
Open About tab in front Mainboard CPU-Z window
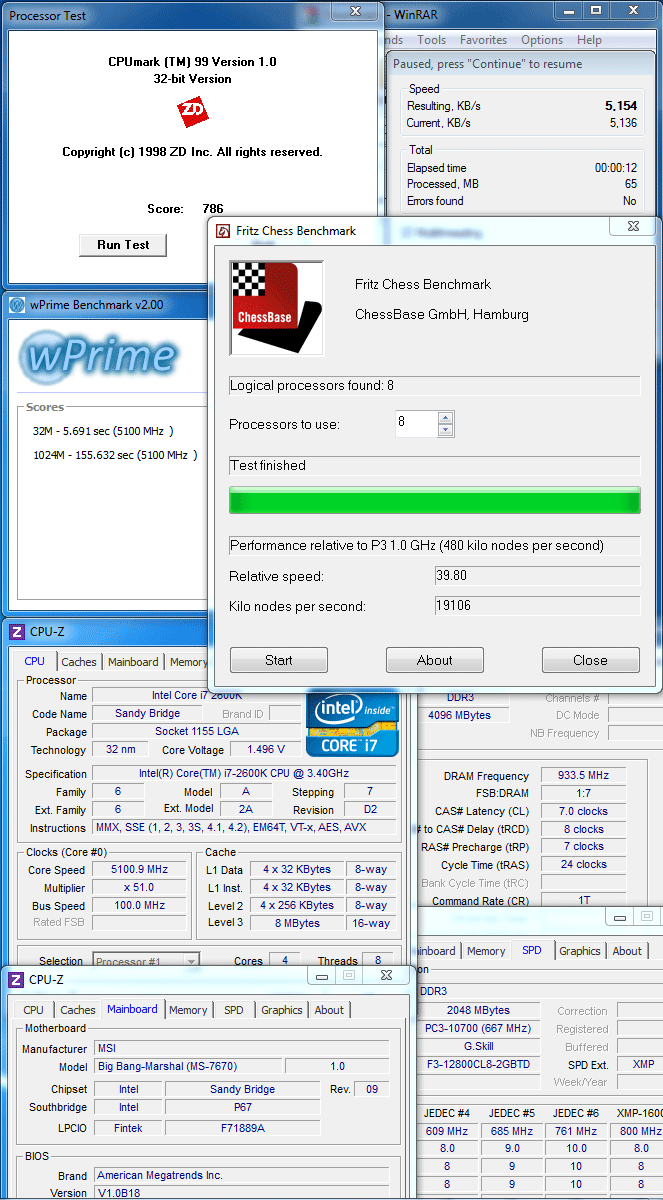[x=329, y=1010]
